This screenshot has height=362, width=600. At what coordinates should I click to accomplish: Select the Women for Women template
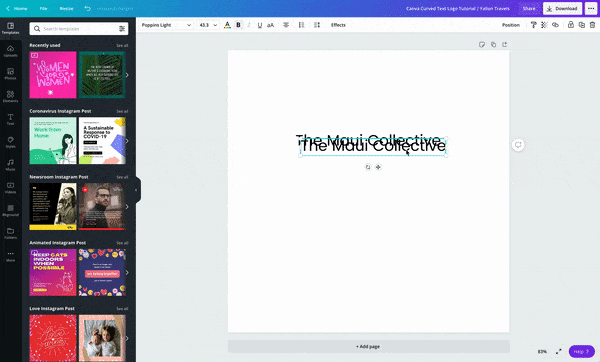[x=53, y=75]
